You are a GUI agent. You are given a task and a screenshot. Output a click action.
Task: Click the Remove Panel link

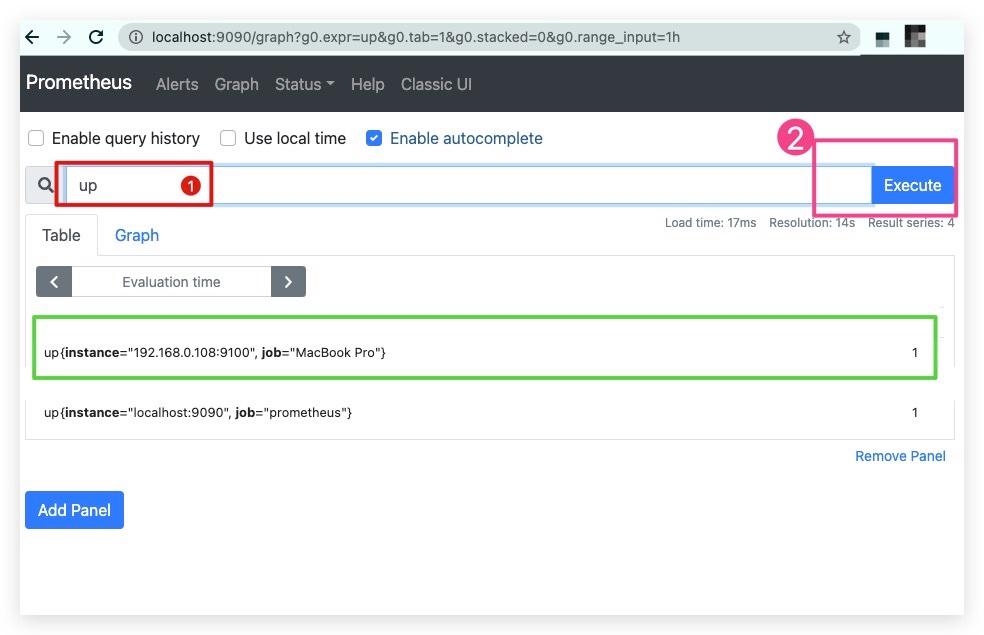pos(900,456)
